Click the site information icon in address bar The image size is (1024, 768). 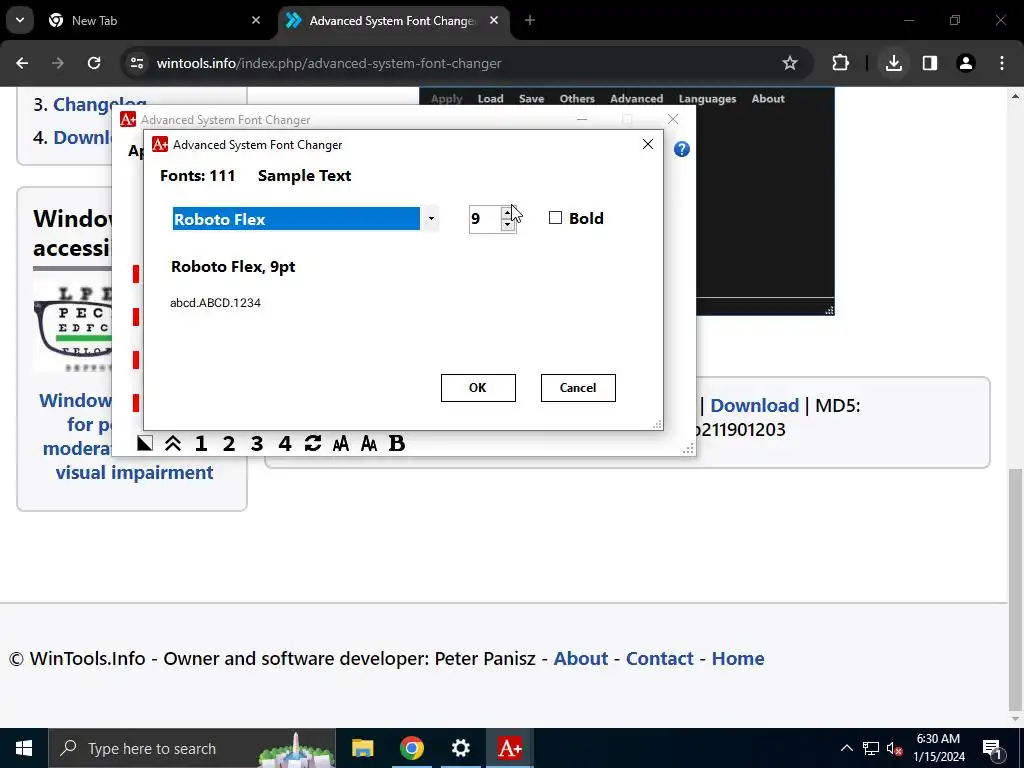coord(136,63)
